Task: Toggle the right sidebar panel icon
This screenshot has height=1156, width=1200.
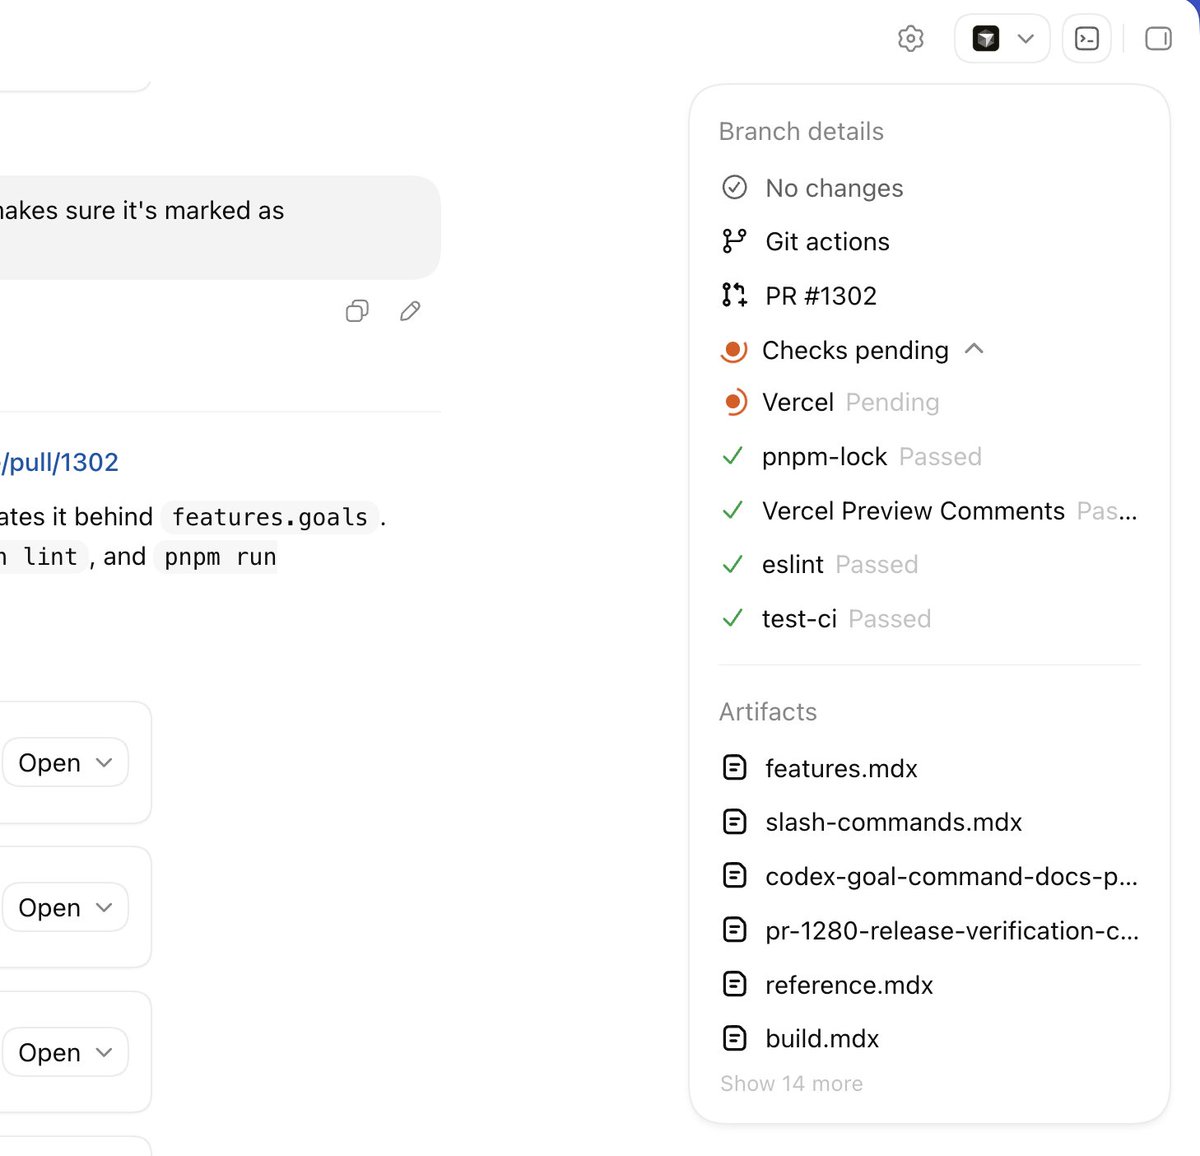Action: click(1158, 39)
